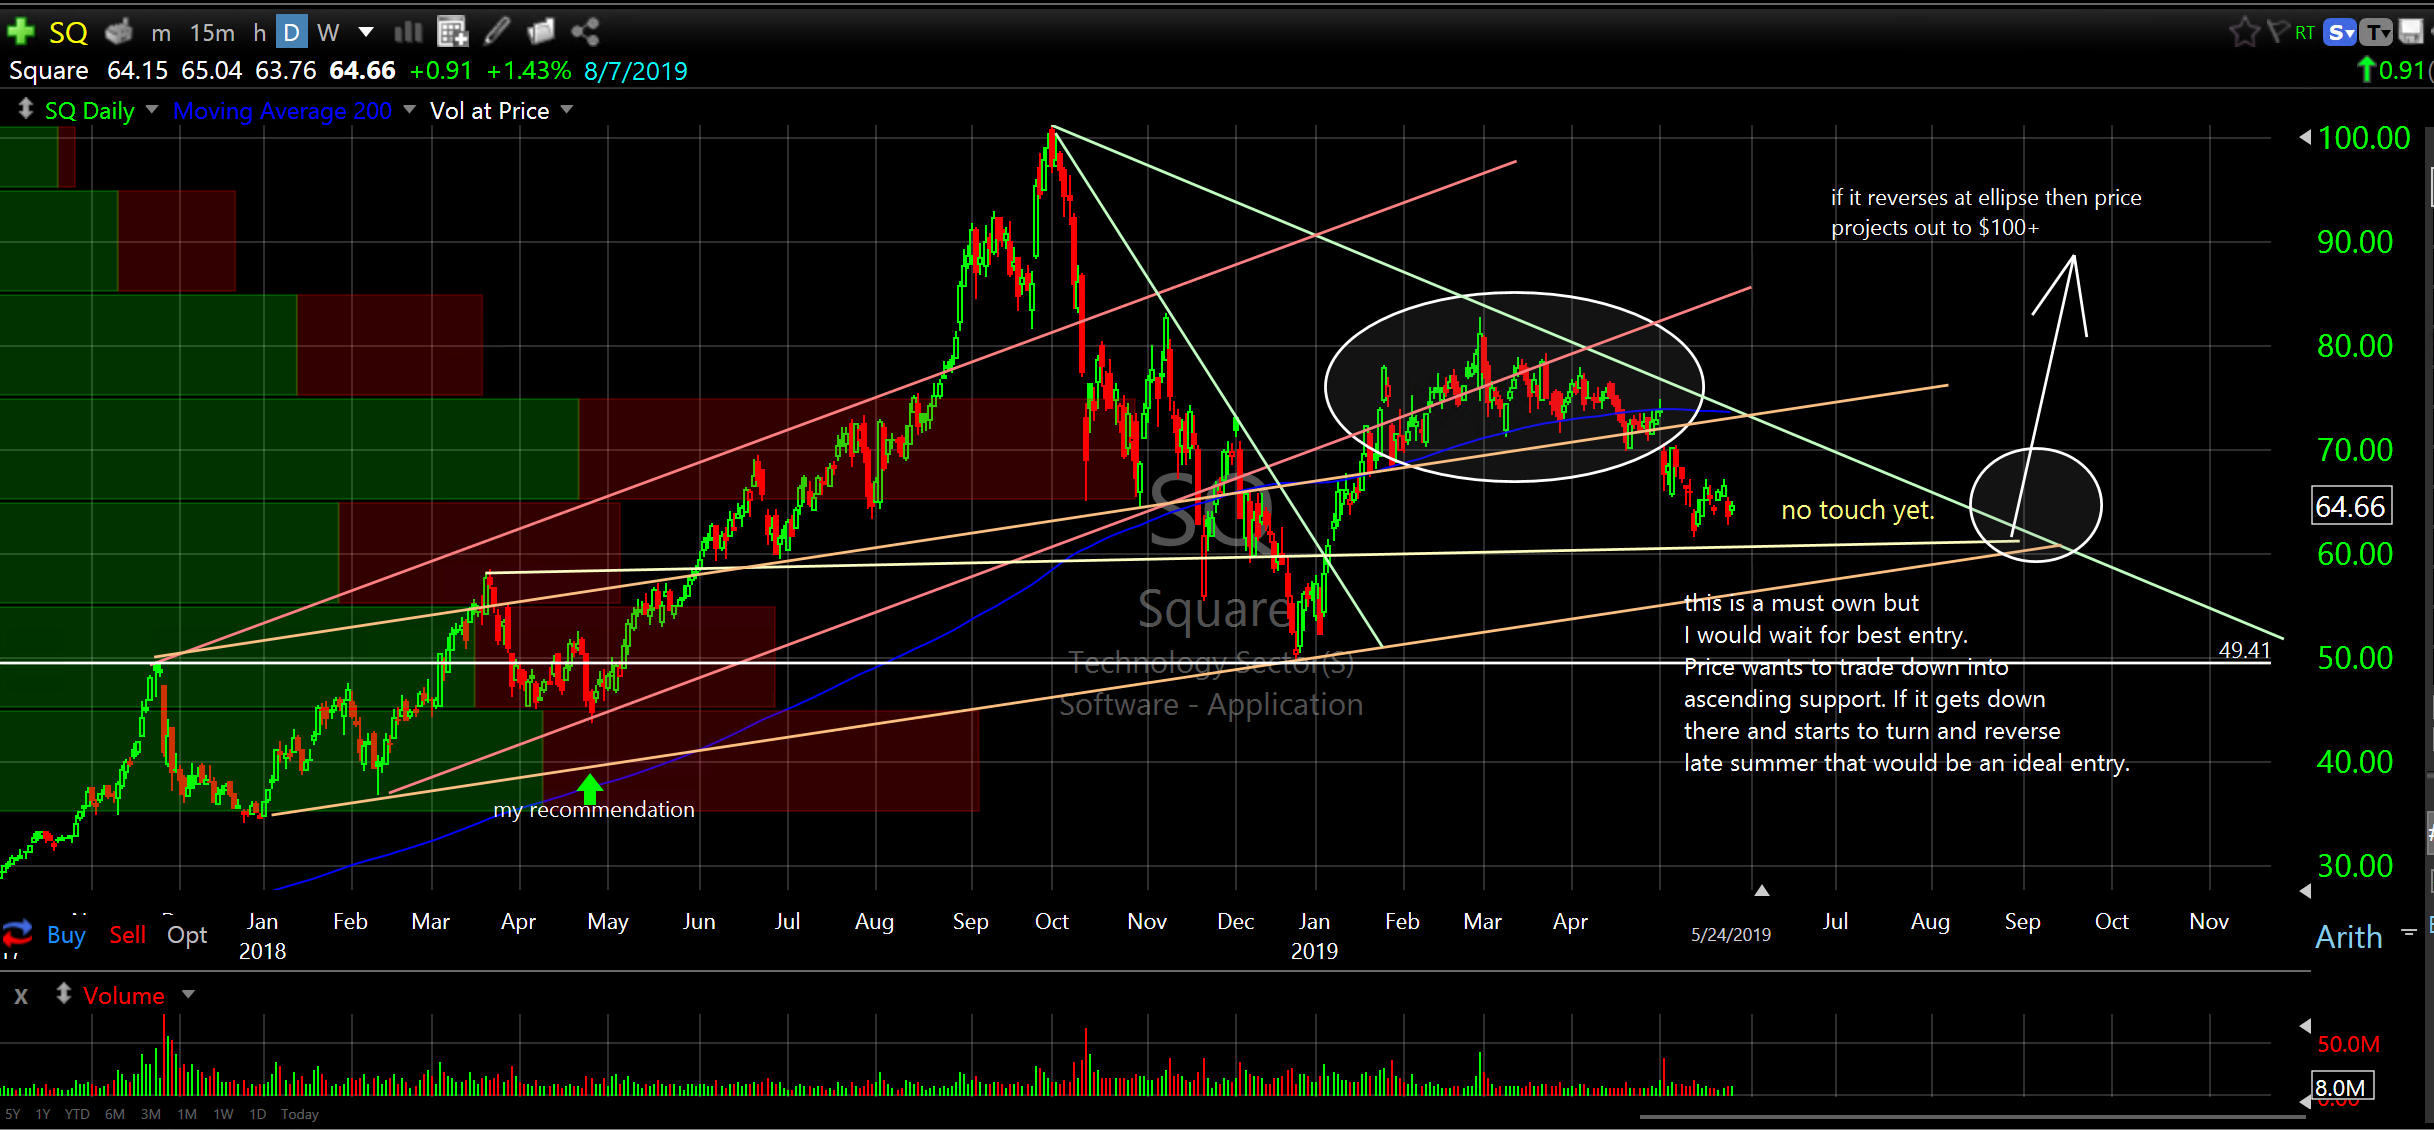Image resolution: width=2434 pixels, height=1130 pixels.
Task: Select the 6M range tab
Action: point(115,1114)
